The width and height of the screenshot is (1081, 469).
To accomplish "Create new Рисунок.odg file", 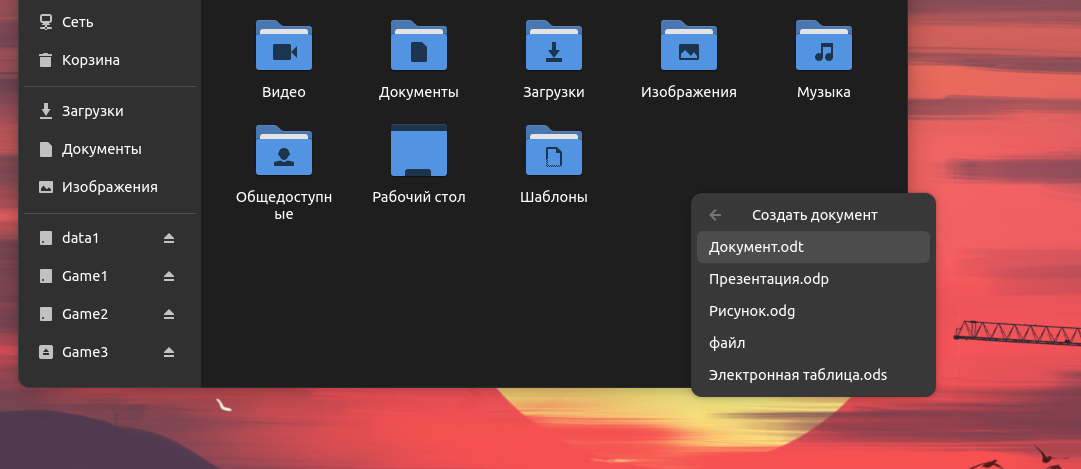I will pyautogui.click(x=814, y=311).
